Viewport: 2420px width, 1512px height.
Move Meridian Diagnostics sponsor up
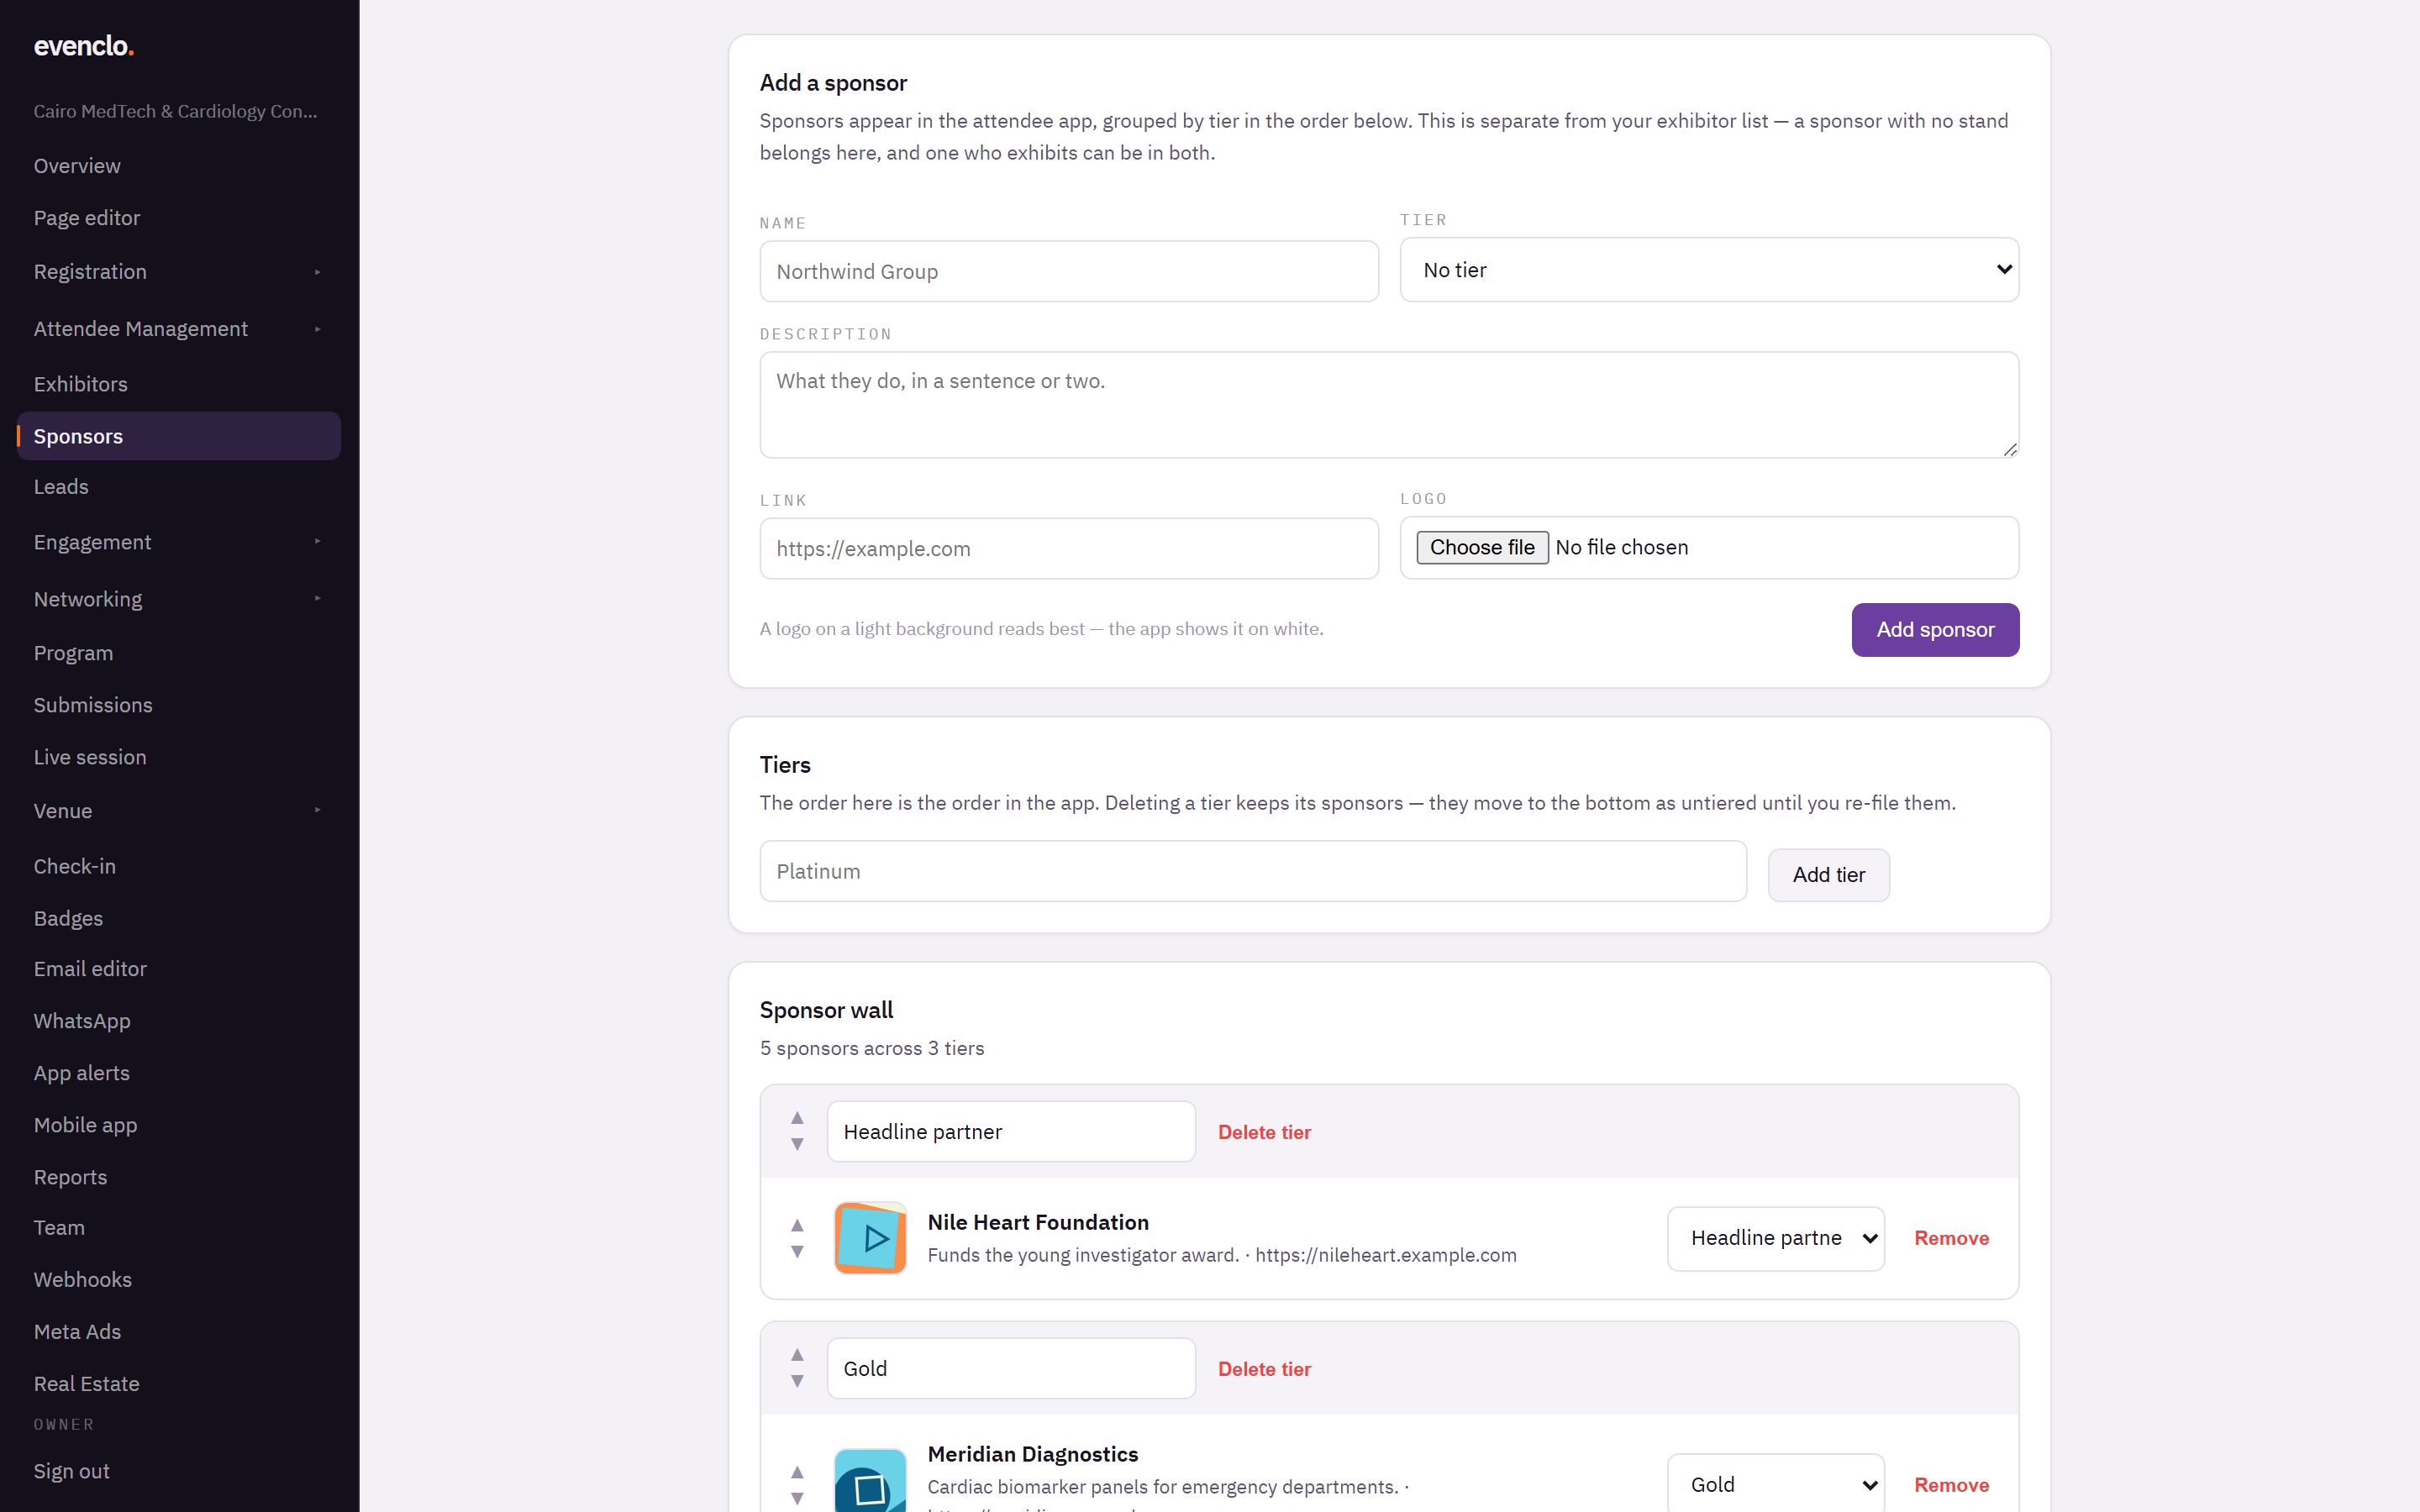[797, 1472]
